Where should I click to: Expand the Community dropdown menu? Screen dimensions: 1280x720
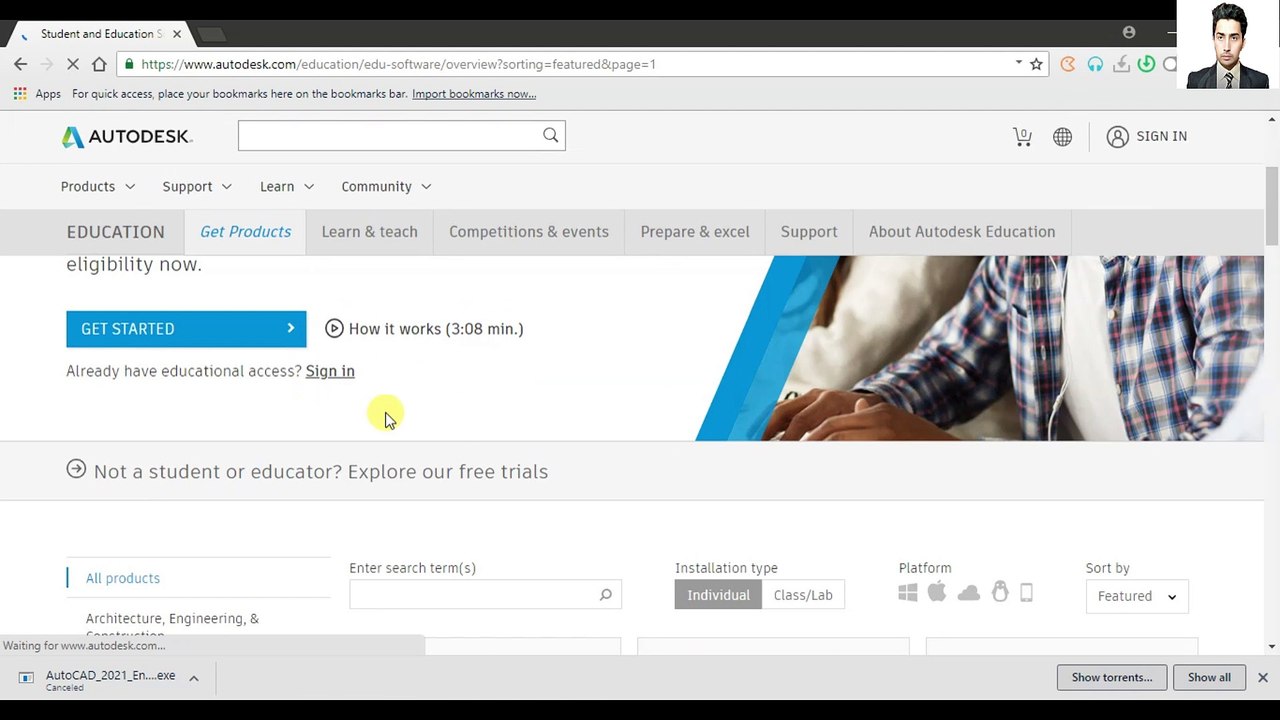(386, 187)
